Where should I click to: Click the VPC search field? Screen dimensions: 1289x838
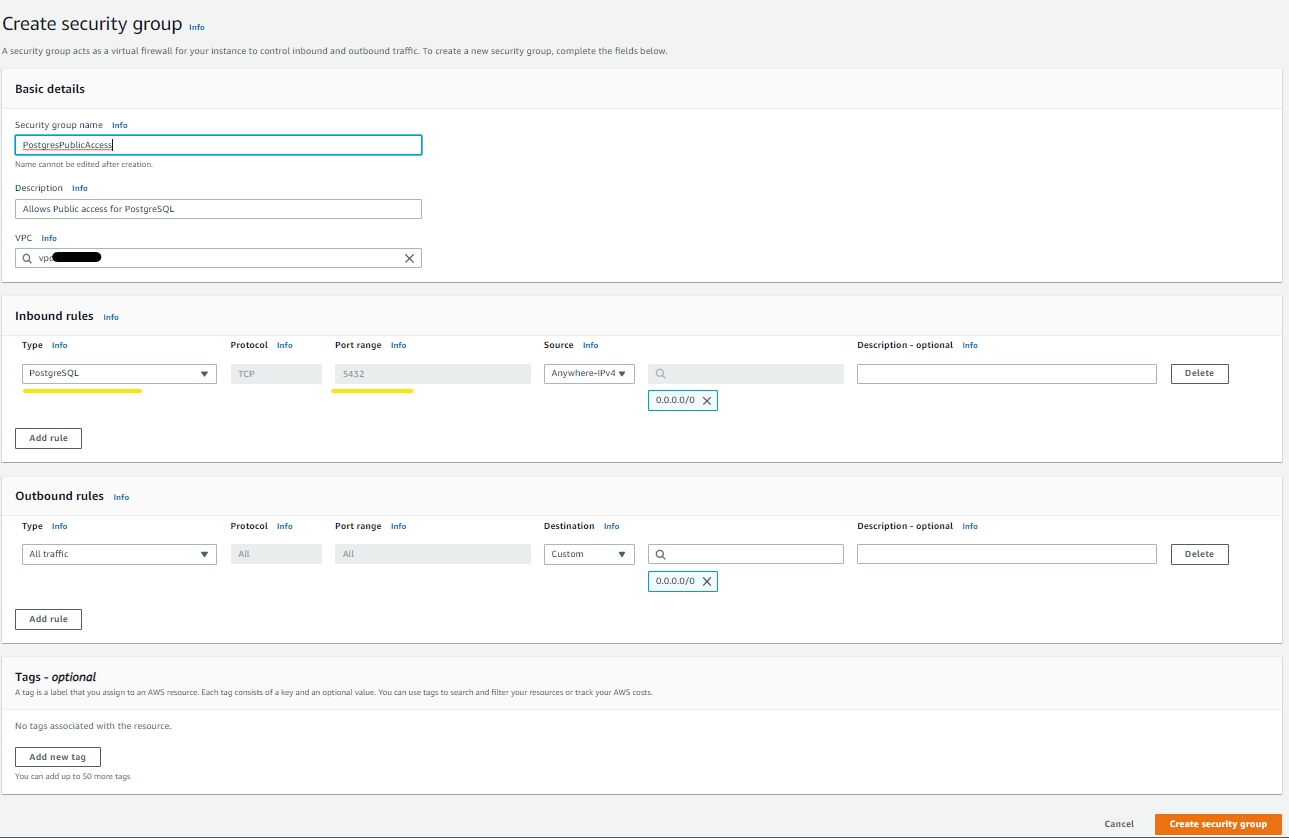218,258
